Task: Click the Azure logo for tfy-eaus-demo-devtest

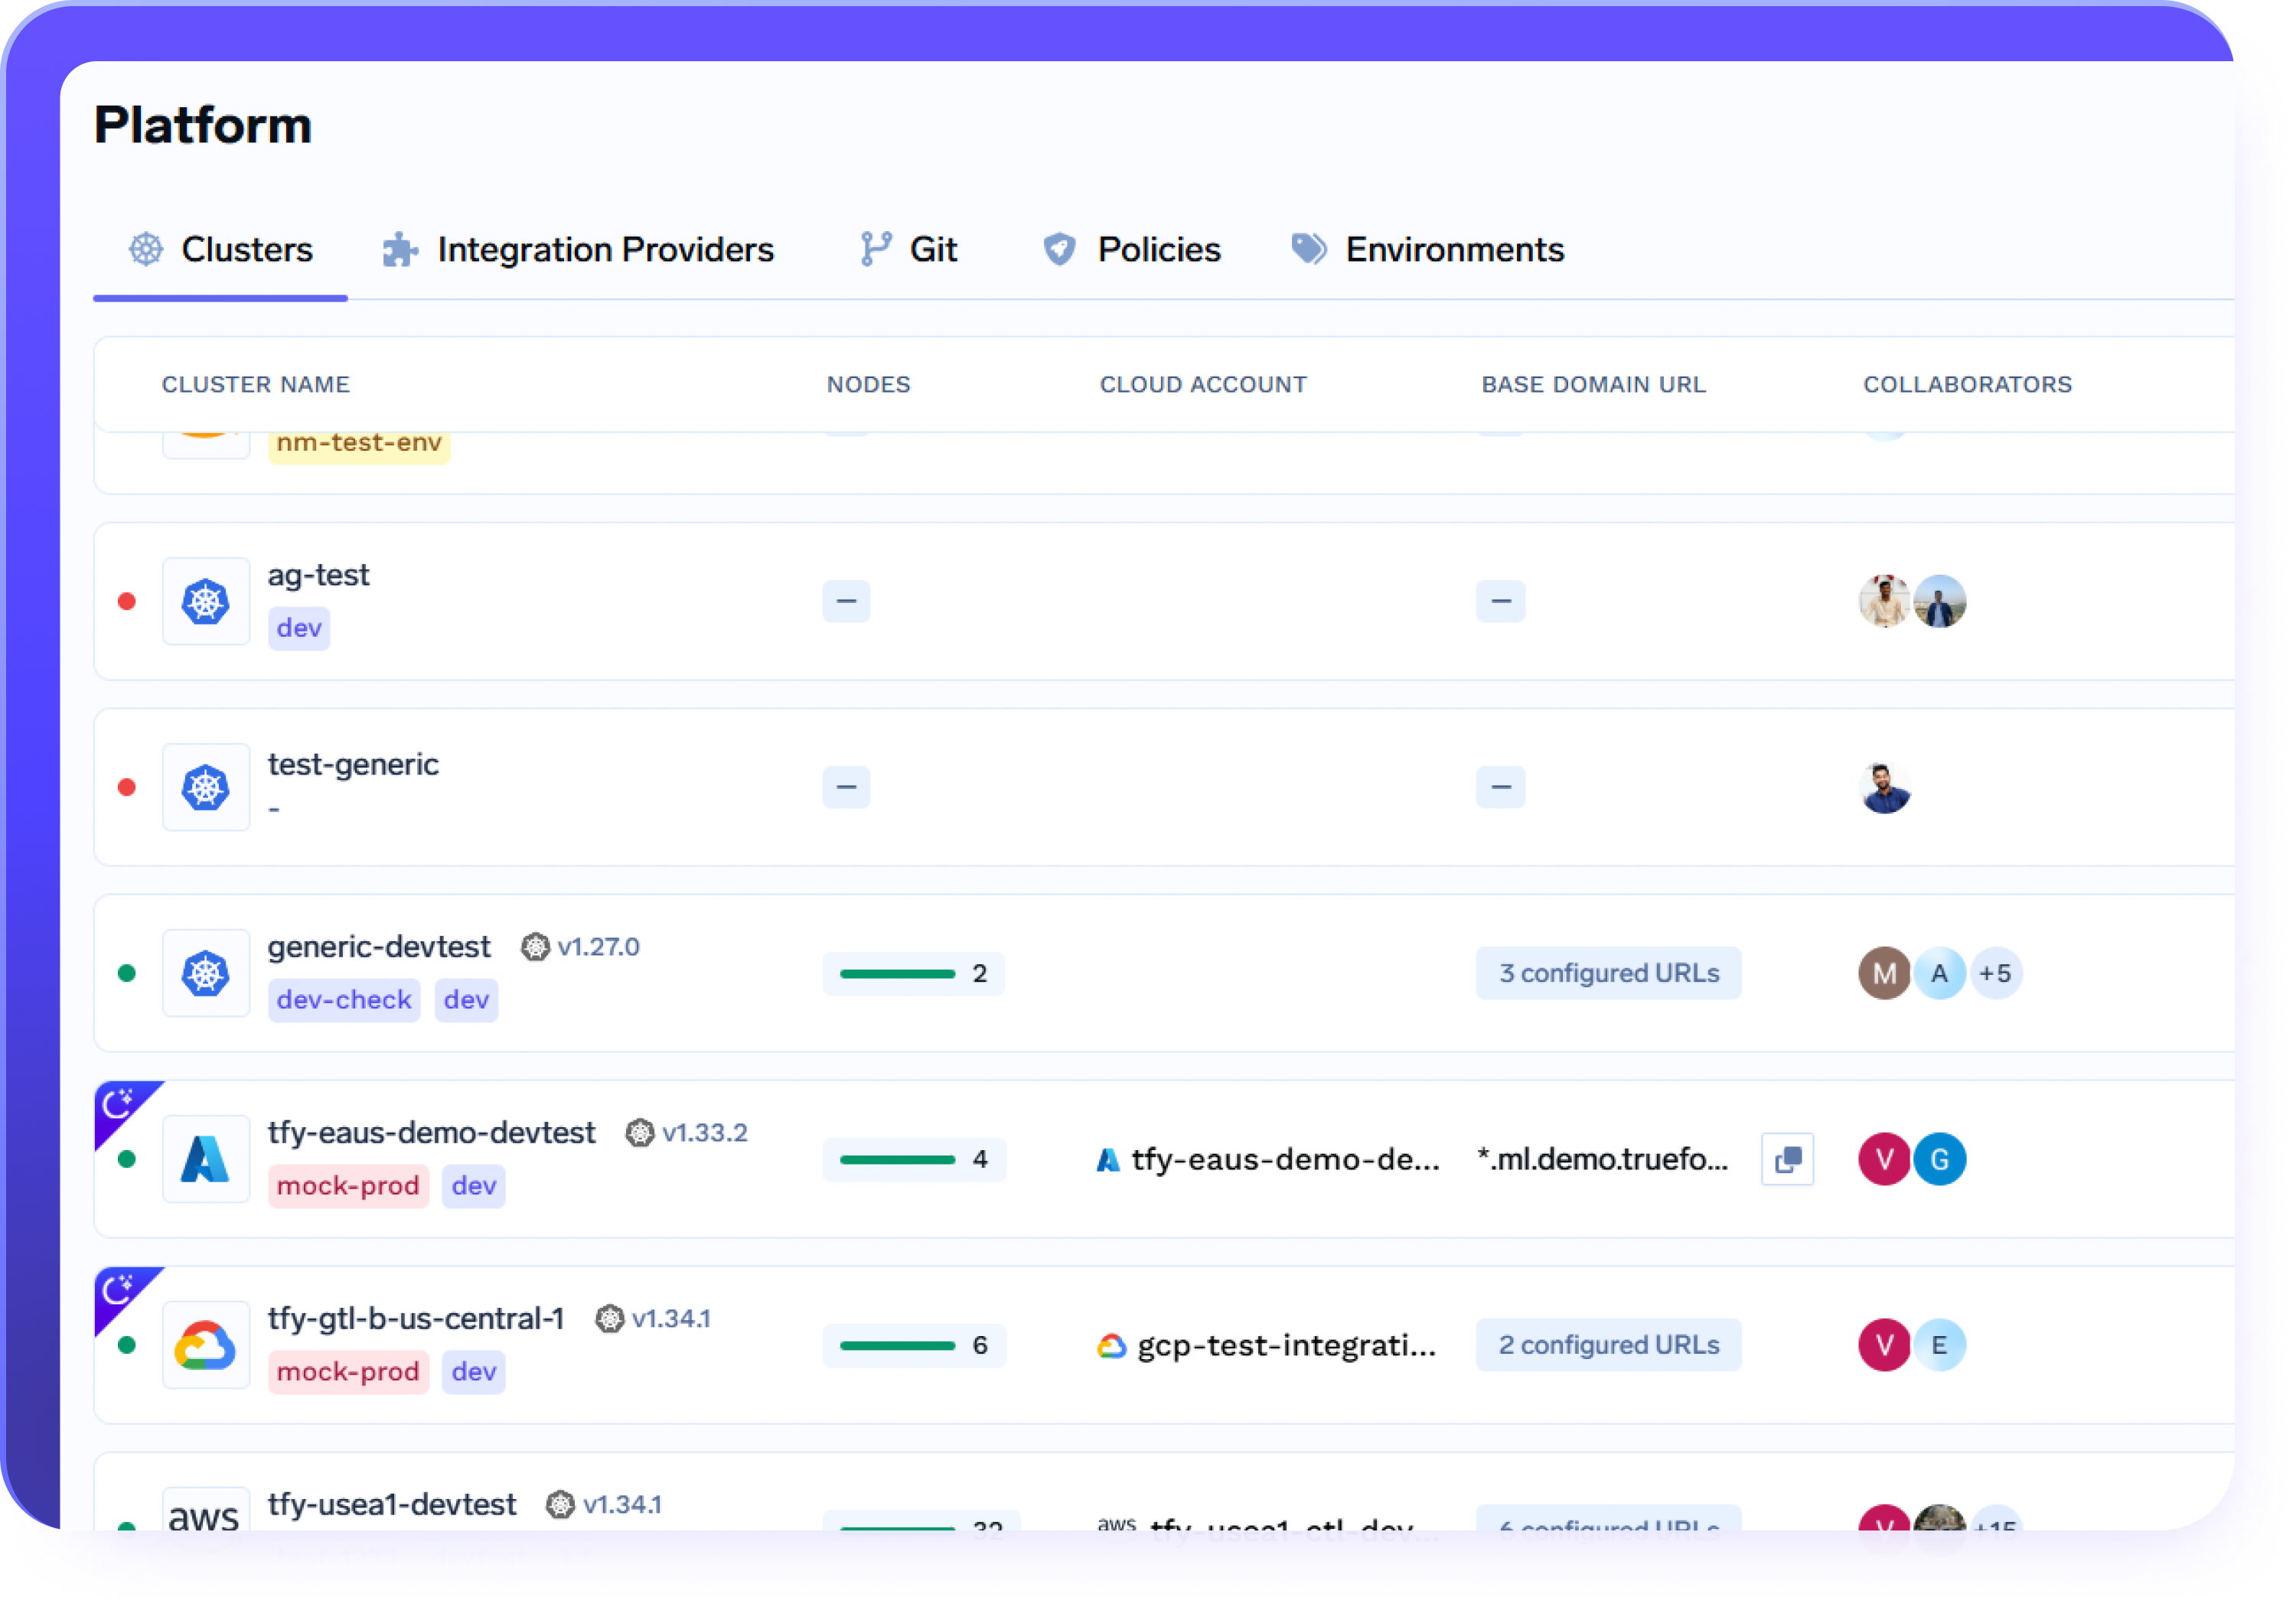Action: click(x=206, y=1159)
